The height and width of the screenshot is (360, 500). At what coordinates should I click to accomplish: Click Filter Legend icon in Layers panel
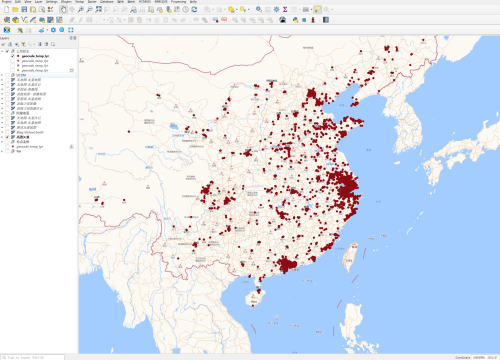23,44
